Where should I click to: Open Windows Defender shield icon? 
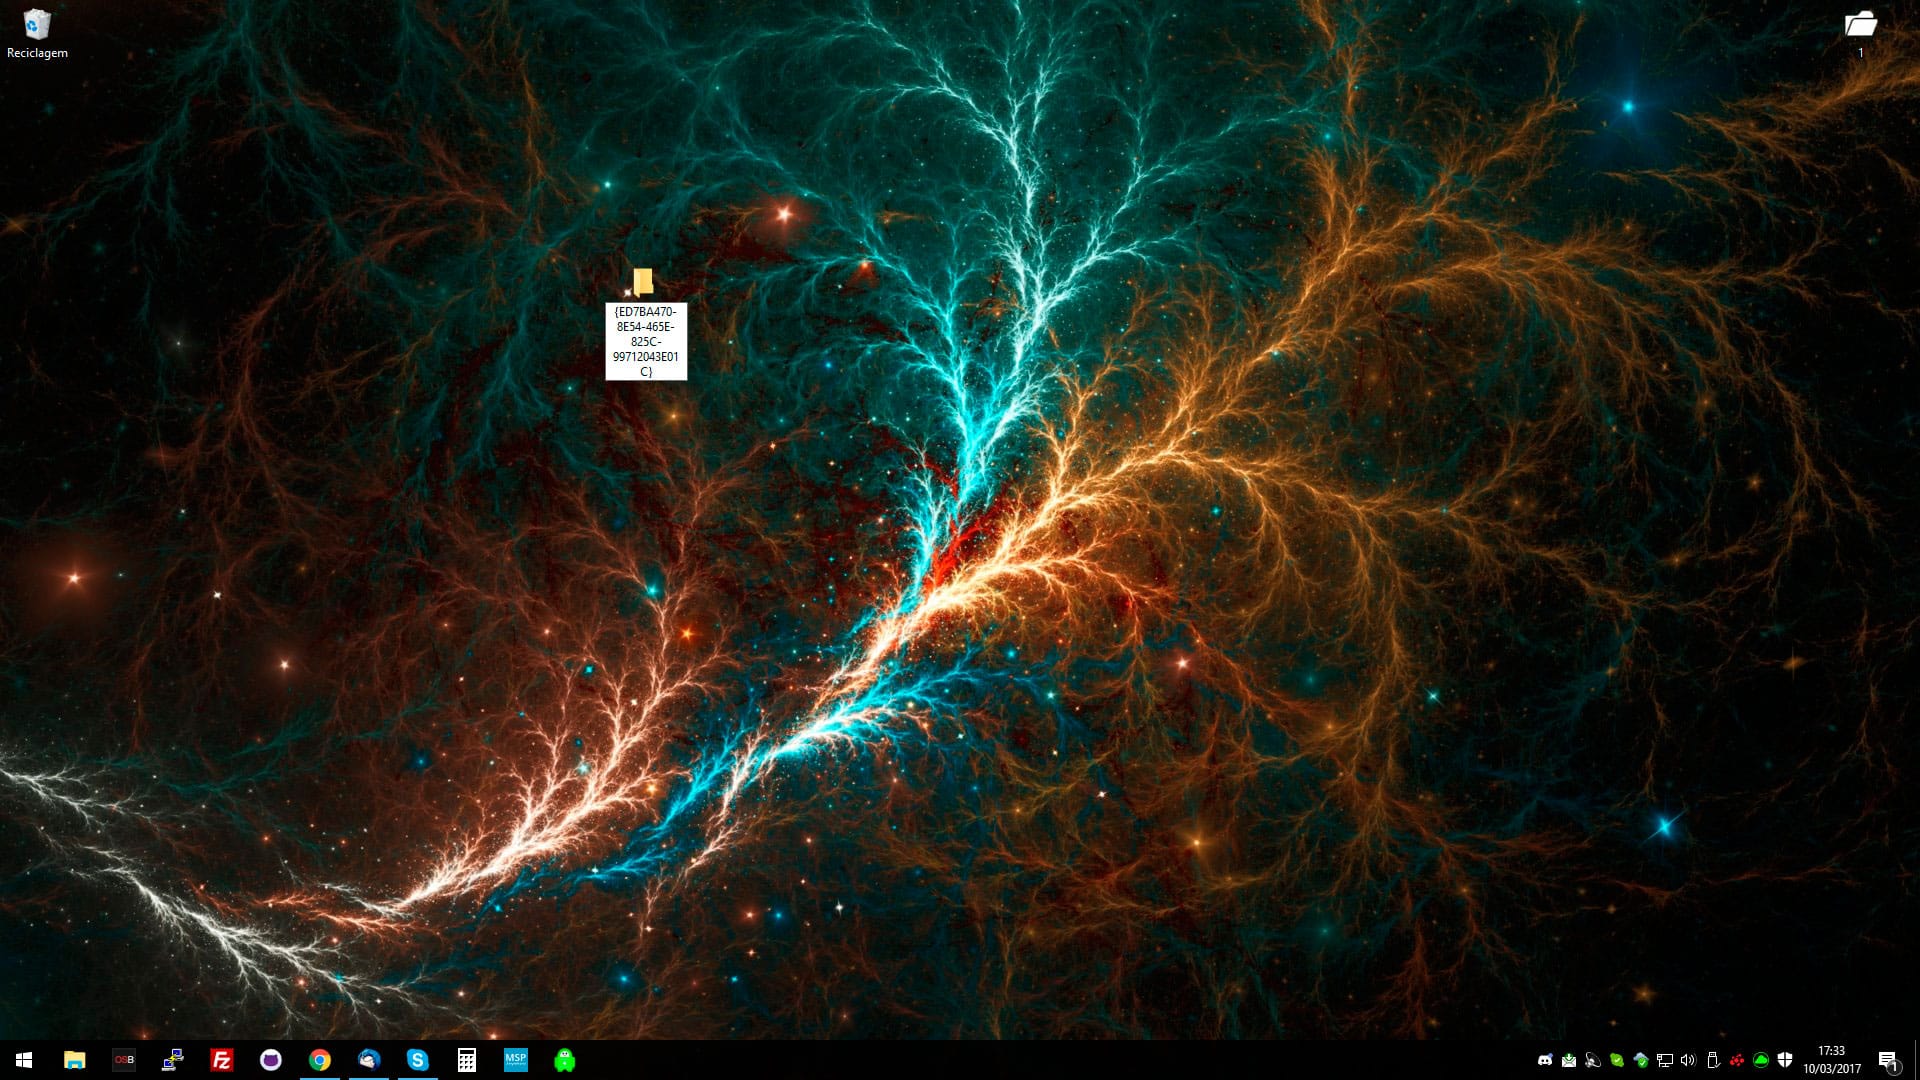tap(1785, 1060)
